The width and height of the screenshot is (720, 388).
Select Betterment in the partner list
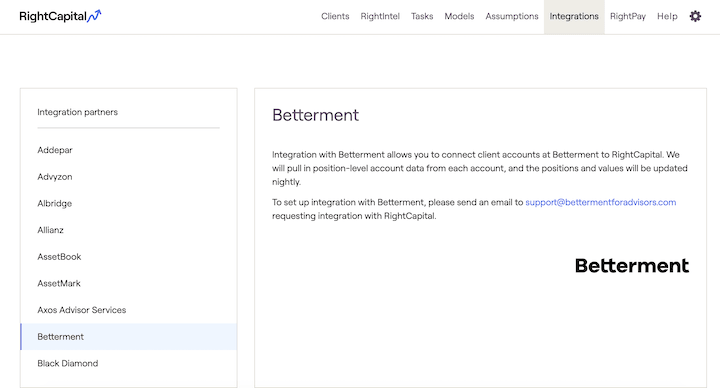click(x=129, y=337)
